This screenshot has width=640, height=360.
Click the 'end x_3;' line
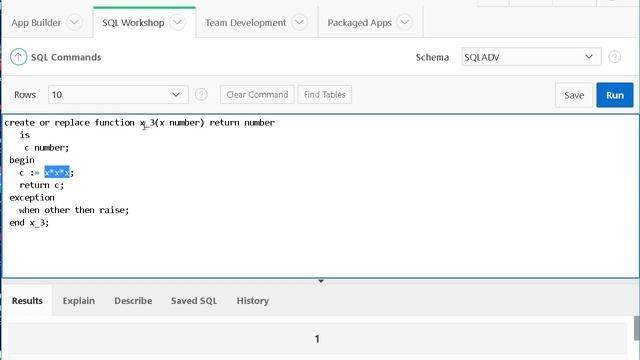pyautogui.click(x=29, y=223)
